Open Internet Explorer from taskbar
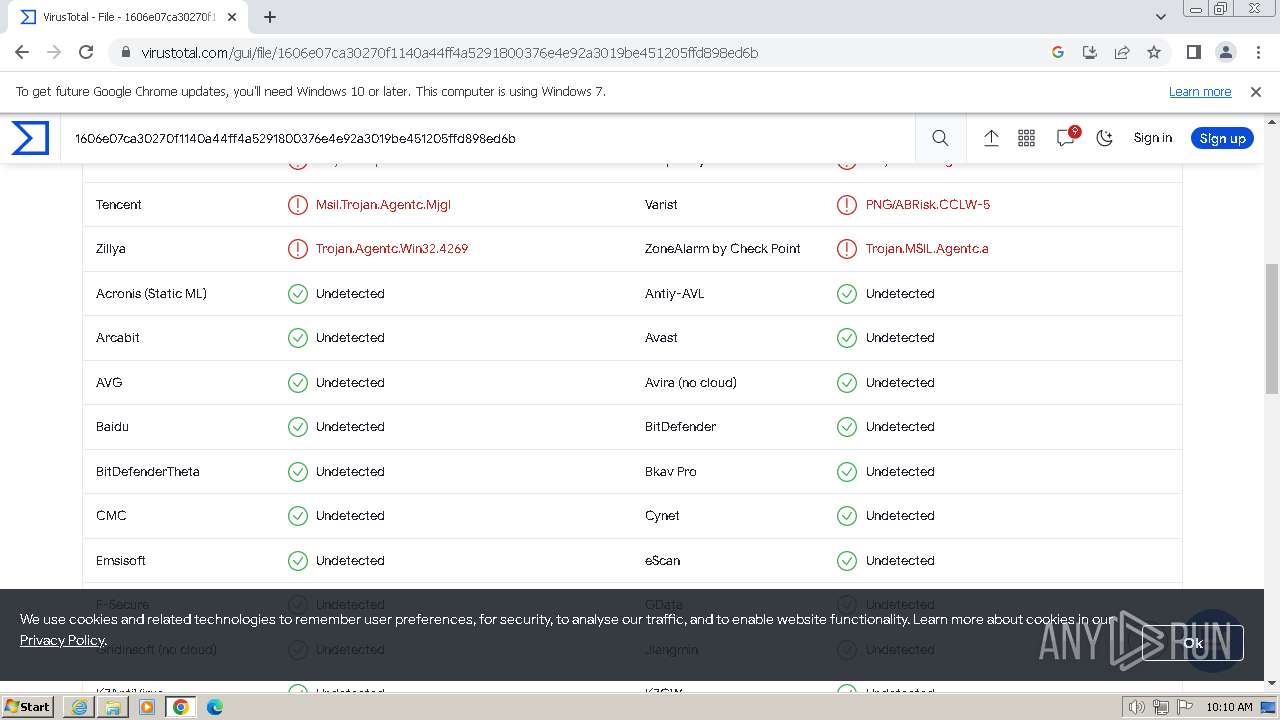 click(79, 706)
